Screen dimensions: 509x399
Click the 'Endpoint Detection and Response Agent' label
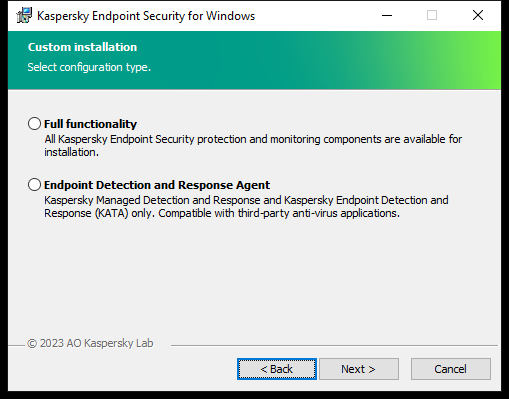[x=157, y=185]
